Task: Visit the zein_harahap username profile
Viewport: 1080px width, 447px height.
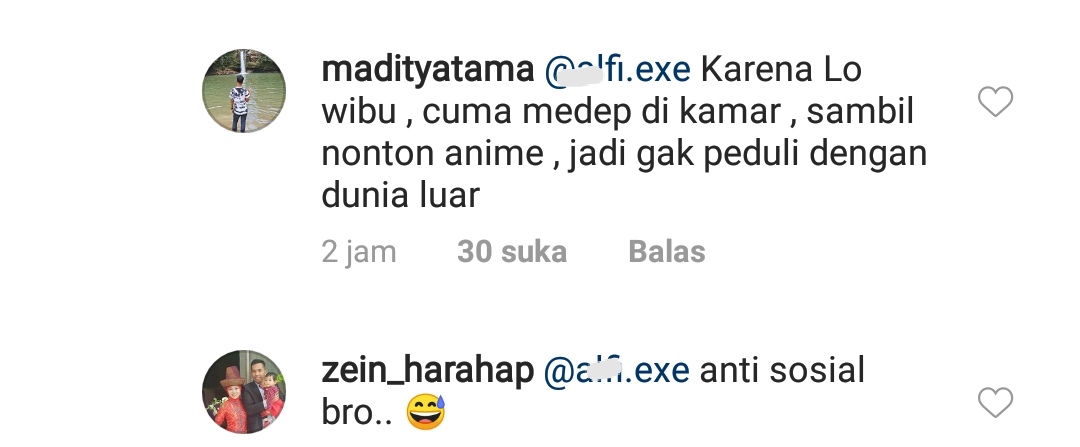Action: [428, 371]
